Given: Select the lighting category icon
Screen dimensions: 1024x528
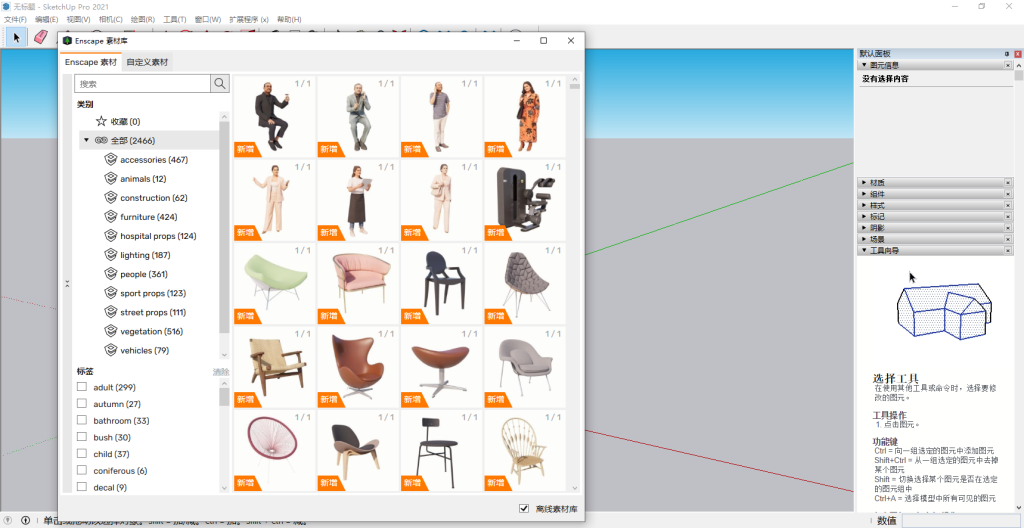Looking at the screenshot, I should (111, 255).
